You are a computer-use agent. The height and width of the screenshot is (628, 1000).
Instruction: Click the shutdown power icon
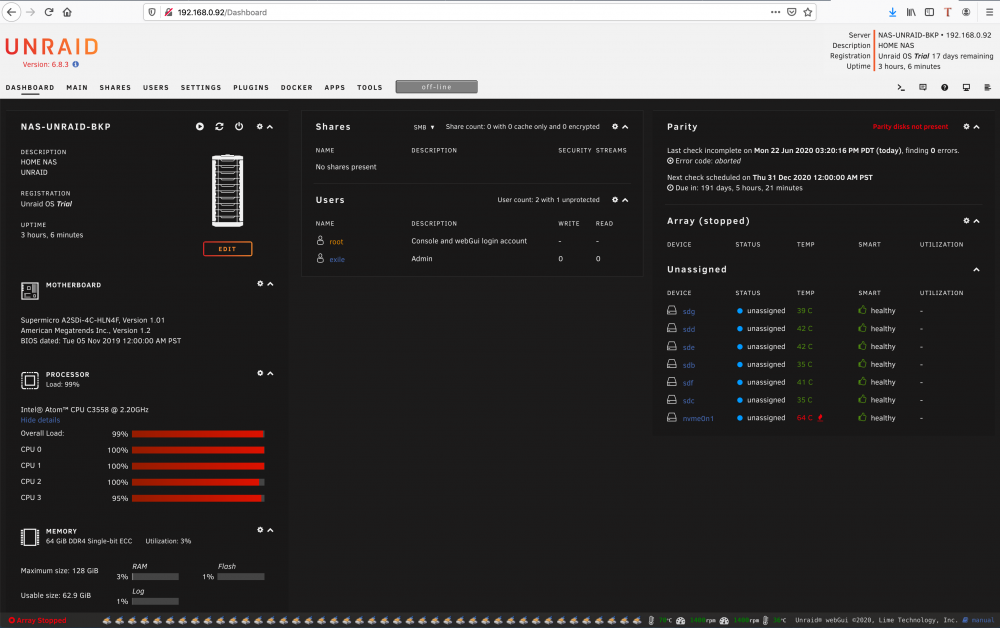click(239, 127)
